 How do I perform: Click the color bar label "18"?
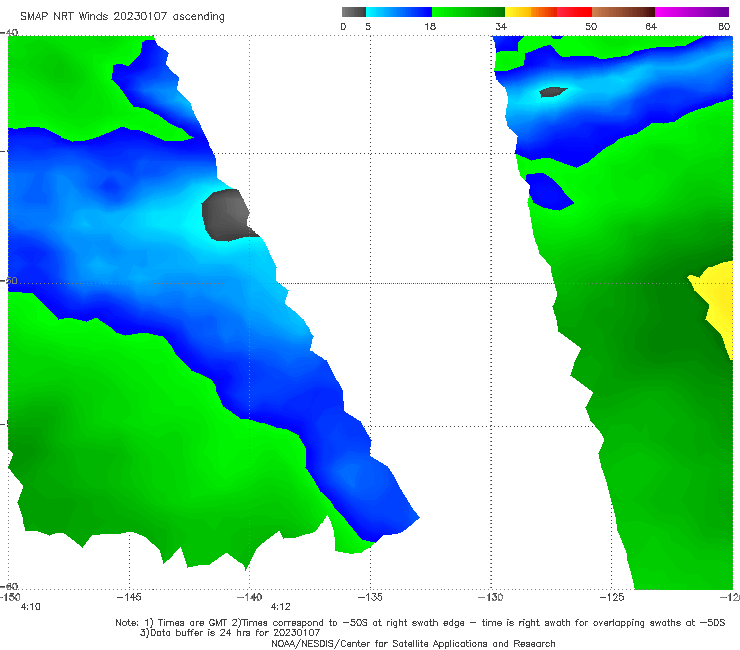click(x=430, y=26)
